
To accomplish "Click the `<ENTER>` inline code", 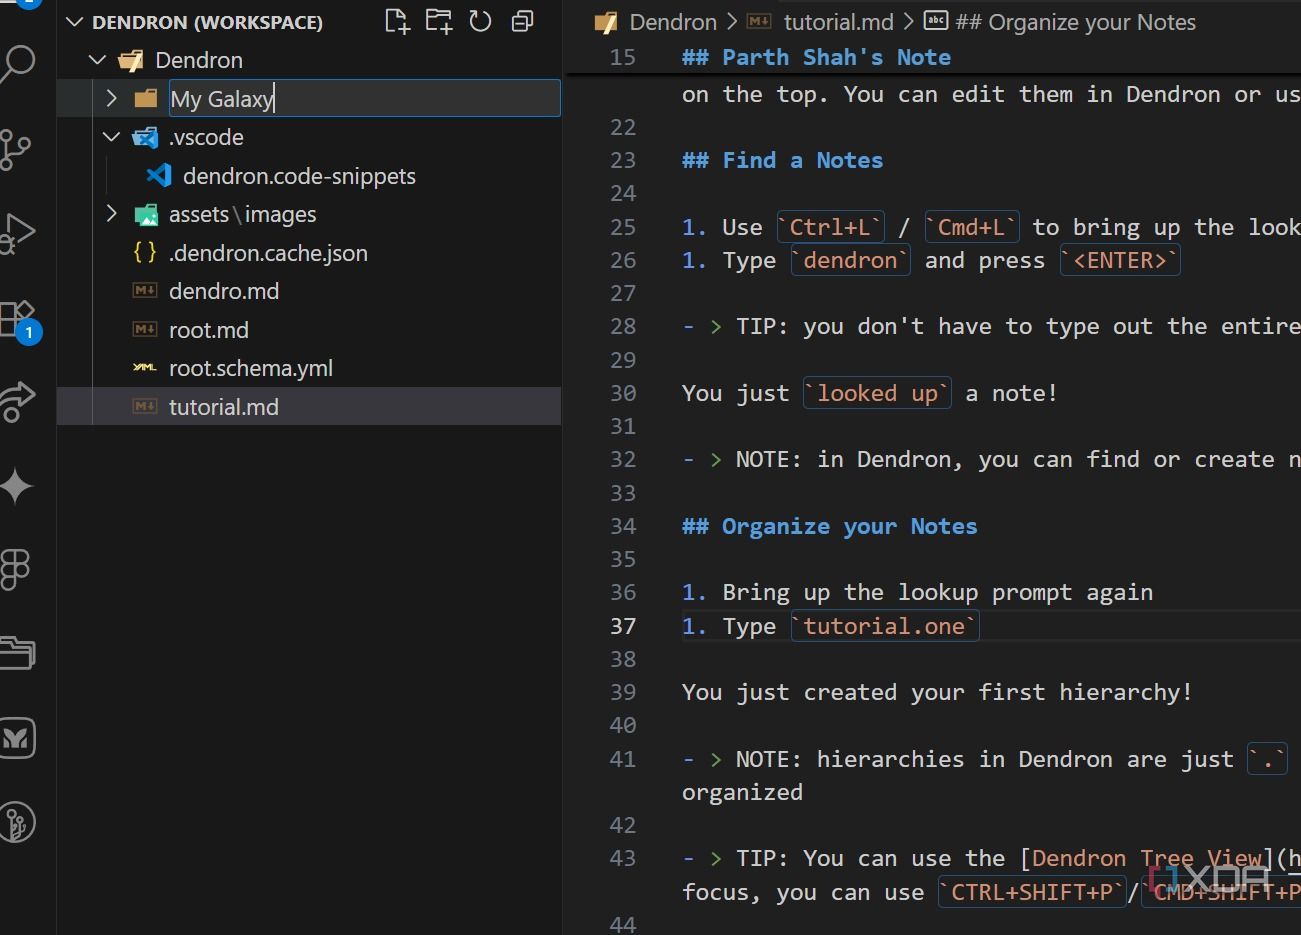I will pos(1120,260).
